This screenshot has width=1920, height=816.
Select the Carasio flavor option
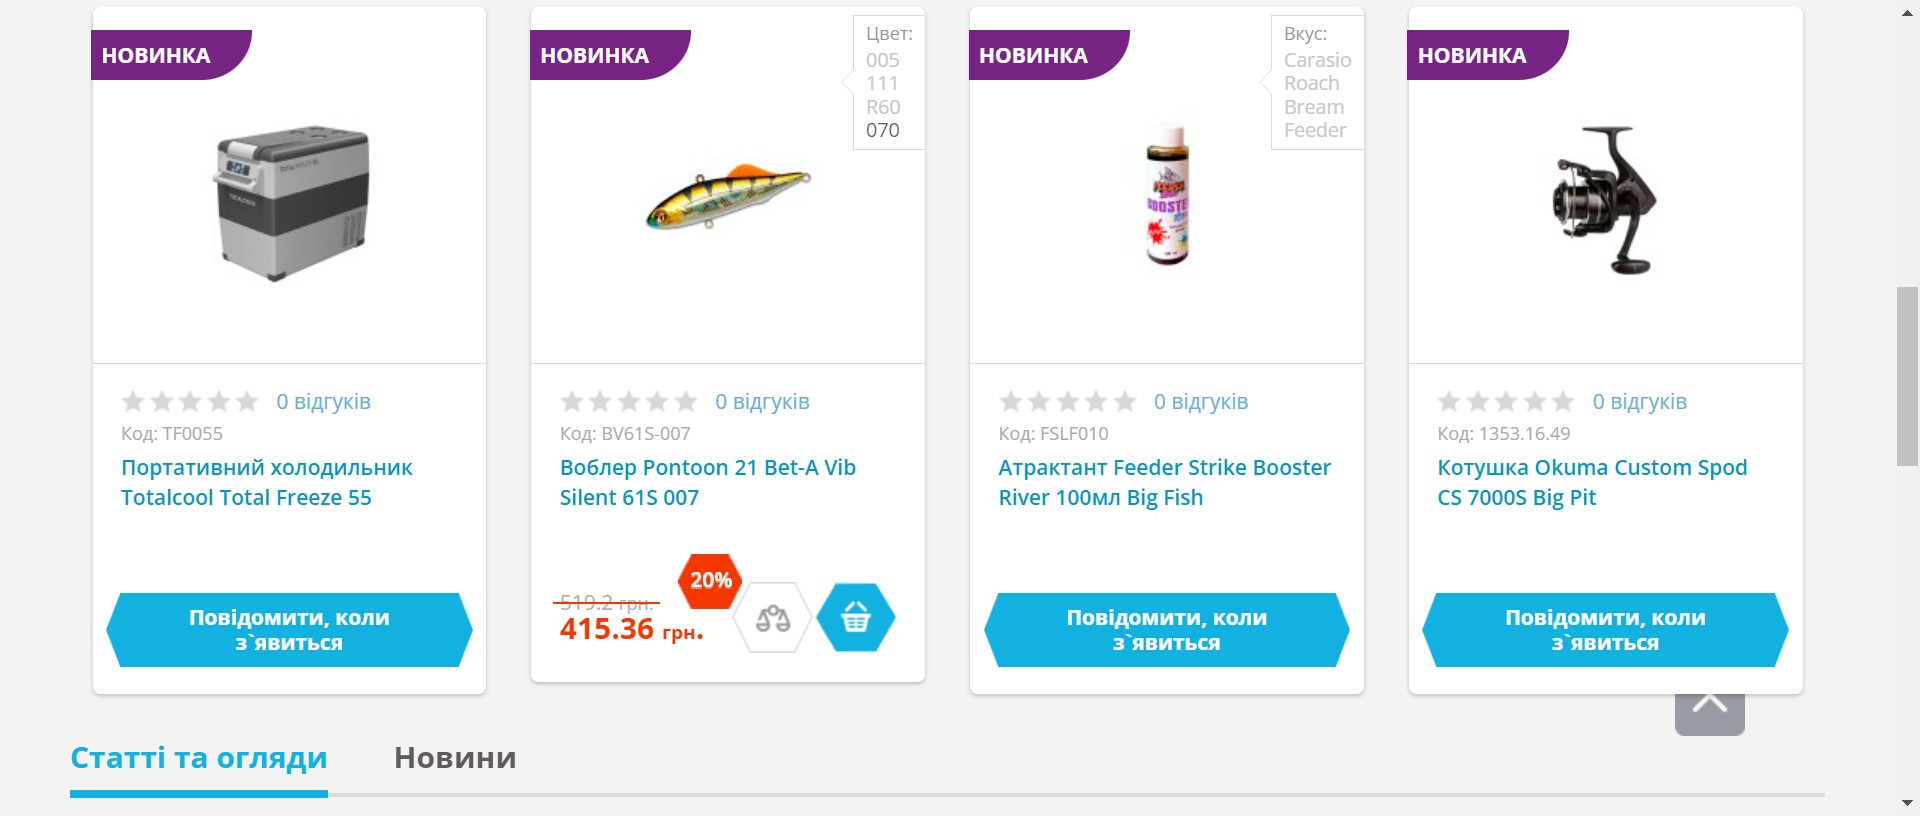tap(1317, 61)
